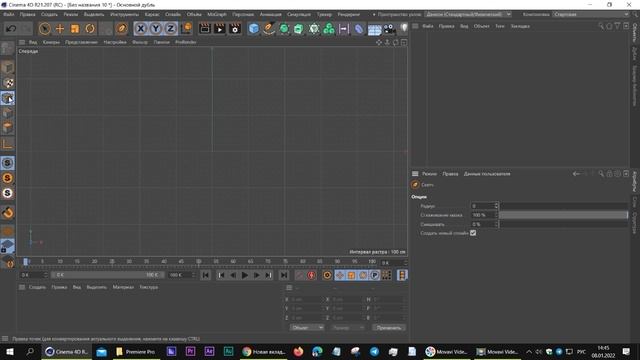This screenshot has height=360, width=640.
Task: Select the orange spline sketch tool
Action: (x=121, y=29)
